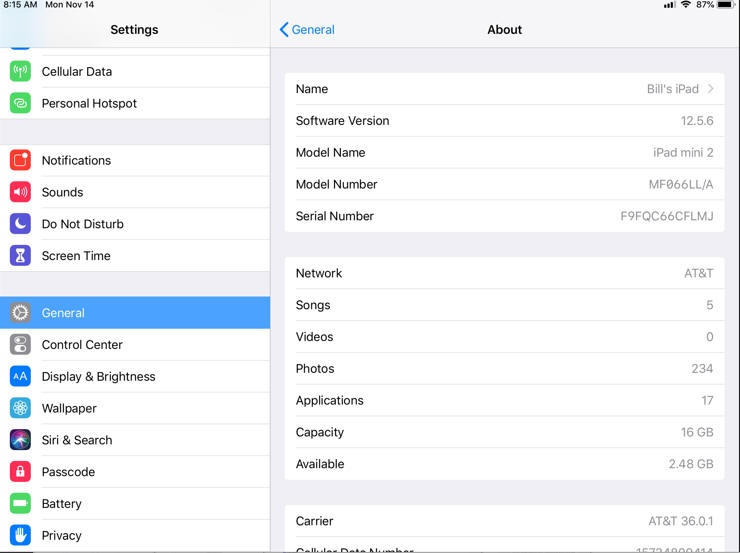Screen dimensions: 740x553
Task: Tap the Software Version label
Action: point(343,121)
